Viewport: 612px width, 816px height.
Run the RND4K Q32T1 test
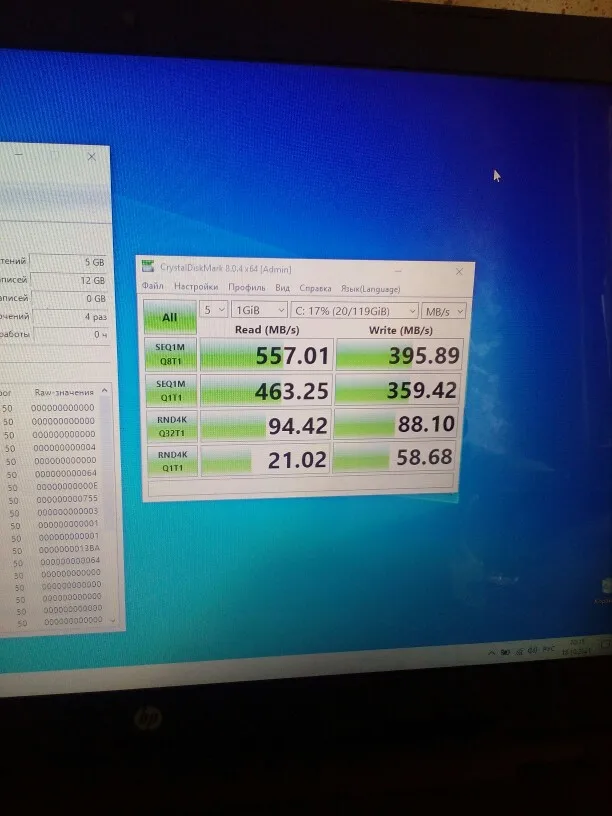[x=172, y=426]
